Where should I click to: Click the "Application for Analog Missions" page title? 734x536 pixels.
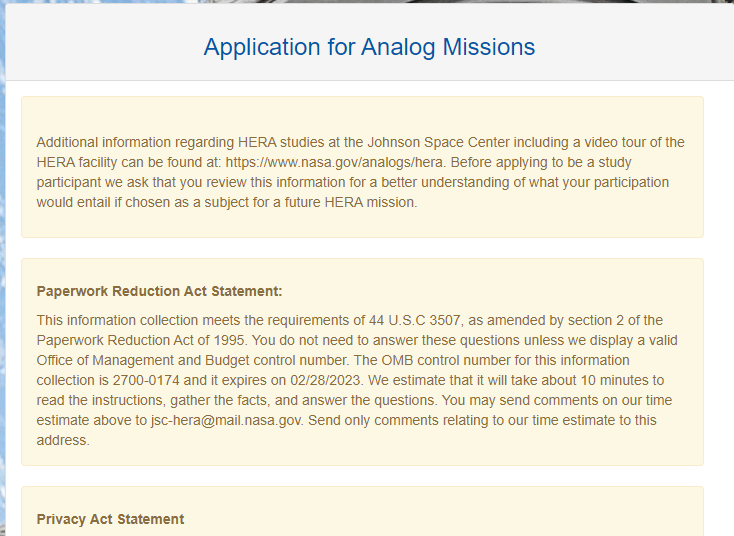coord(369,47)
